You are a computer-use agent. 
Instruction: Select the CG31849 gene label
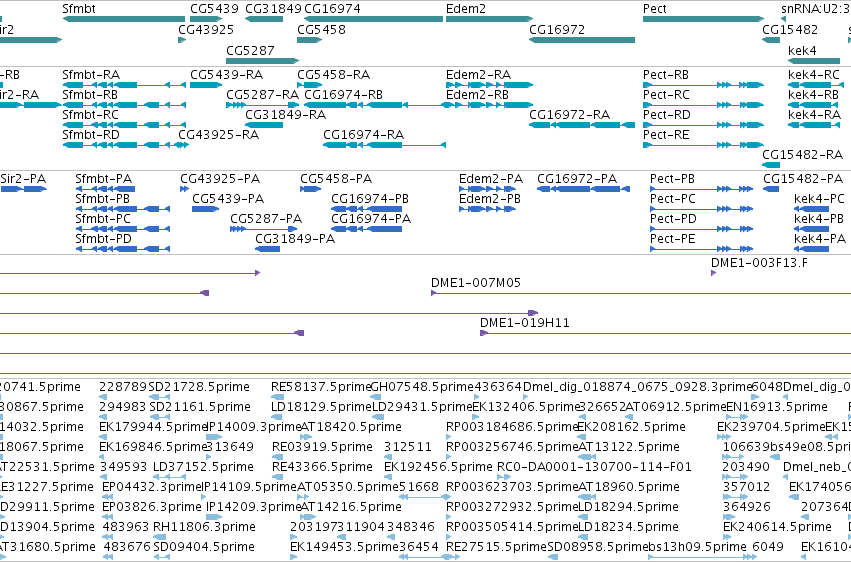click(x=274, y=9)
